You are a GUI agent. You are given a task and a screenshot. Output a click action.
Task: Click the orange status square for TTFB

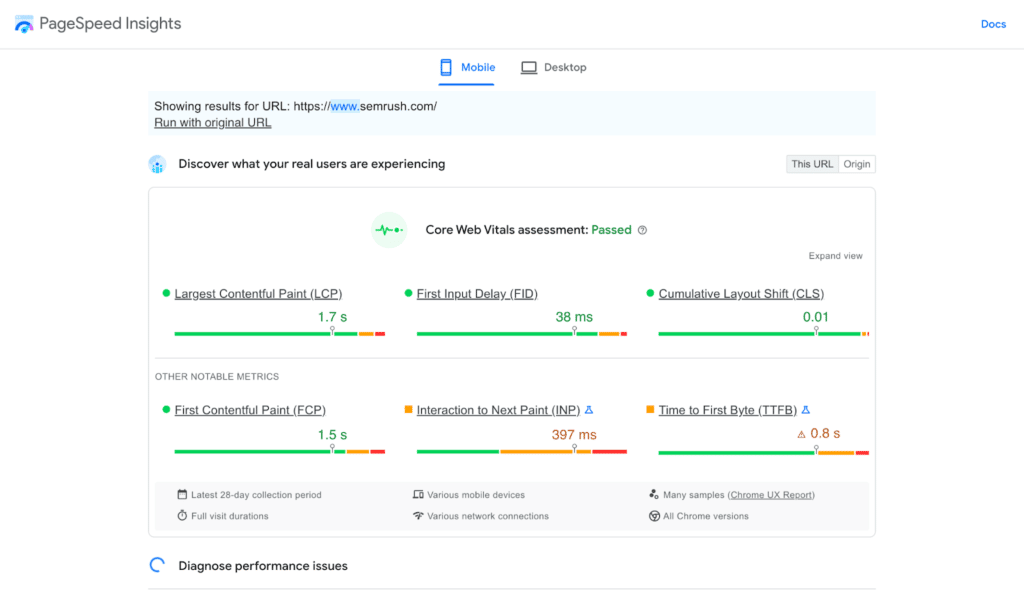click(x=650, y=409)
